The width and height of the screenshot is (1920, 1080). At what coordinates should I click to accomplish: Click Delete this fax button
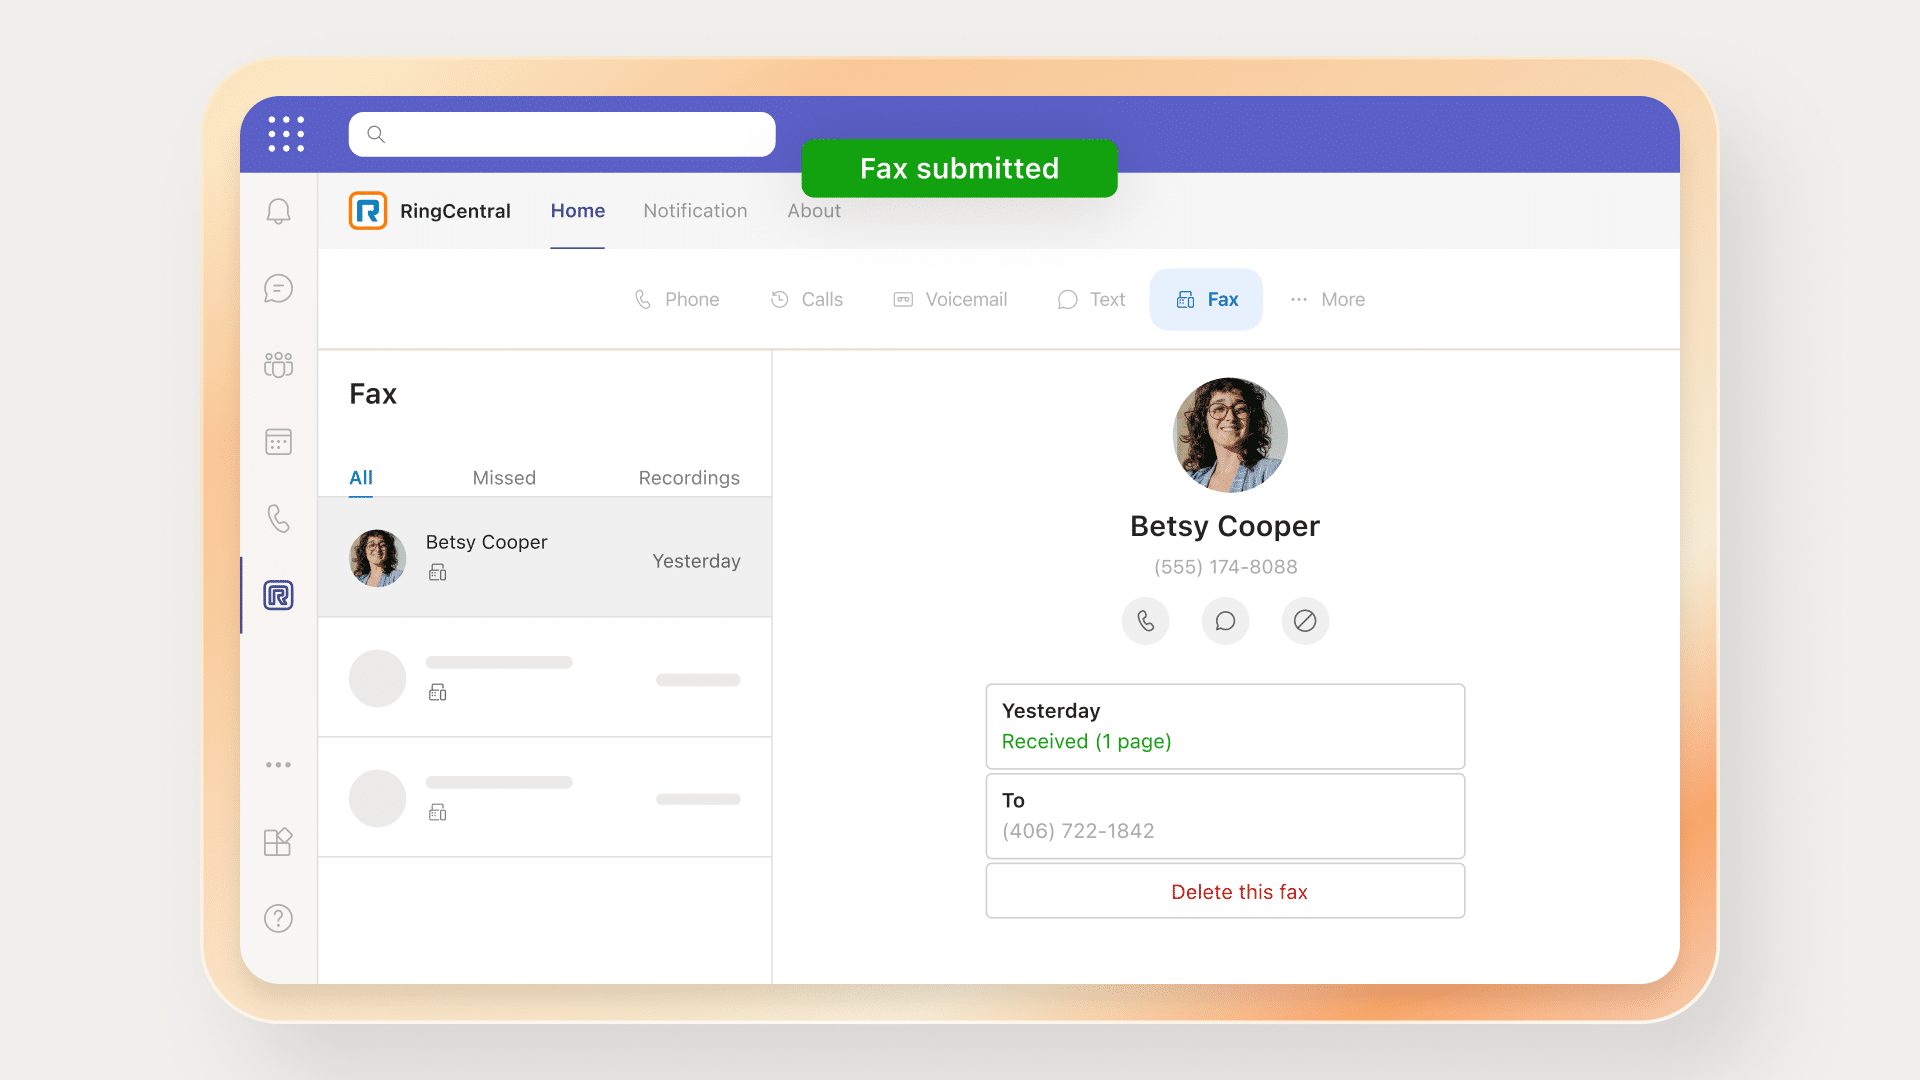coord(1225,891)
